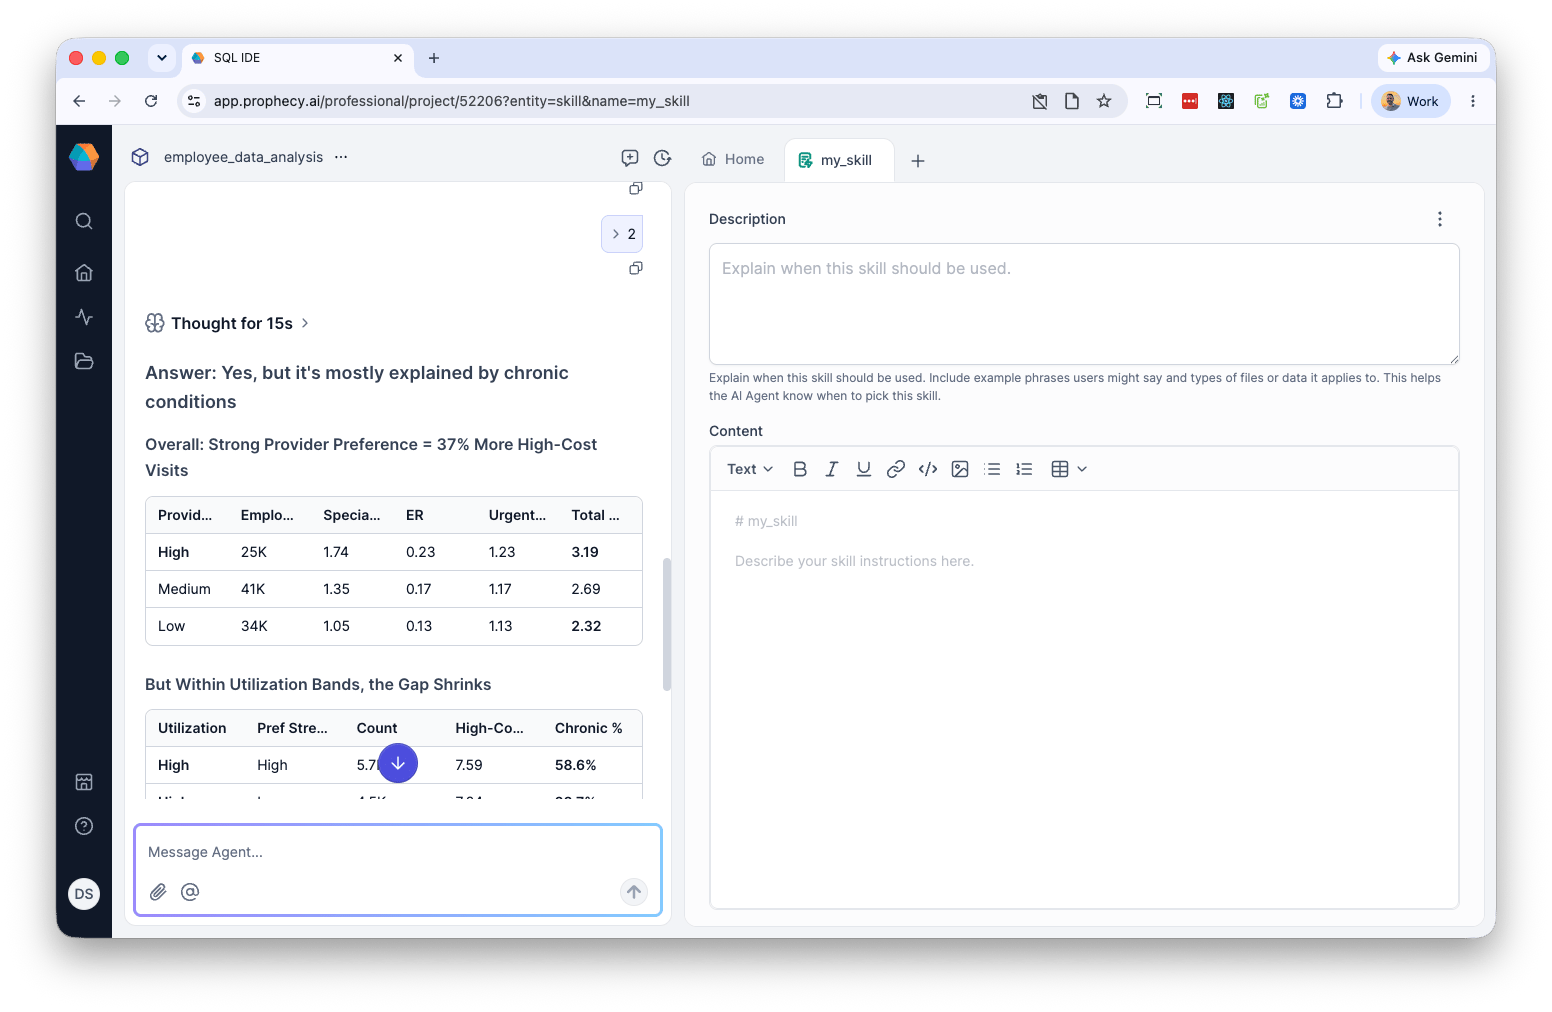Click the project cube icon
The width and height of the screenshot is (1552, 1012).
140,157
